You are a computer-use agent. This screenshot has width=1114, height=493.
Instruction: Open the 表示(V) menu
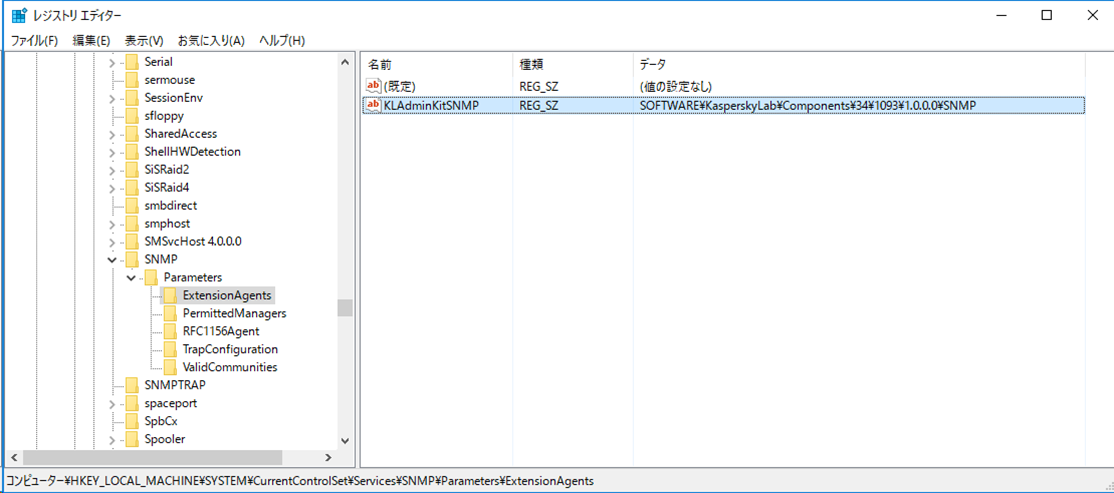[144, 40]
